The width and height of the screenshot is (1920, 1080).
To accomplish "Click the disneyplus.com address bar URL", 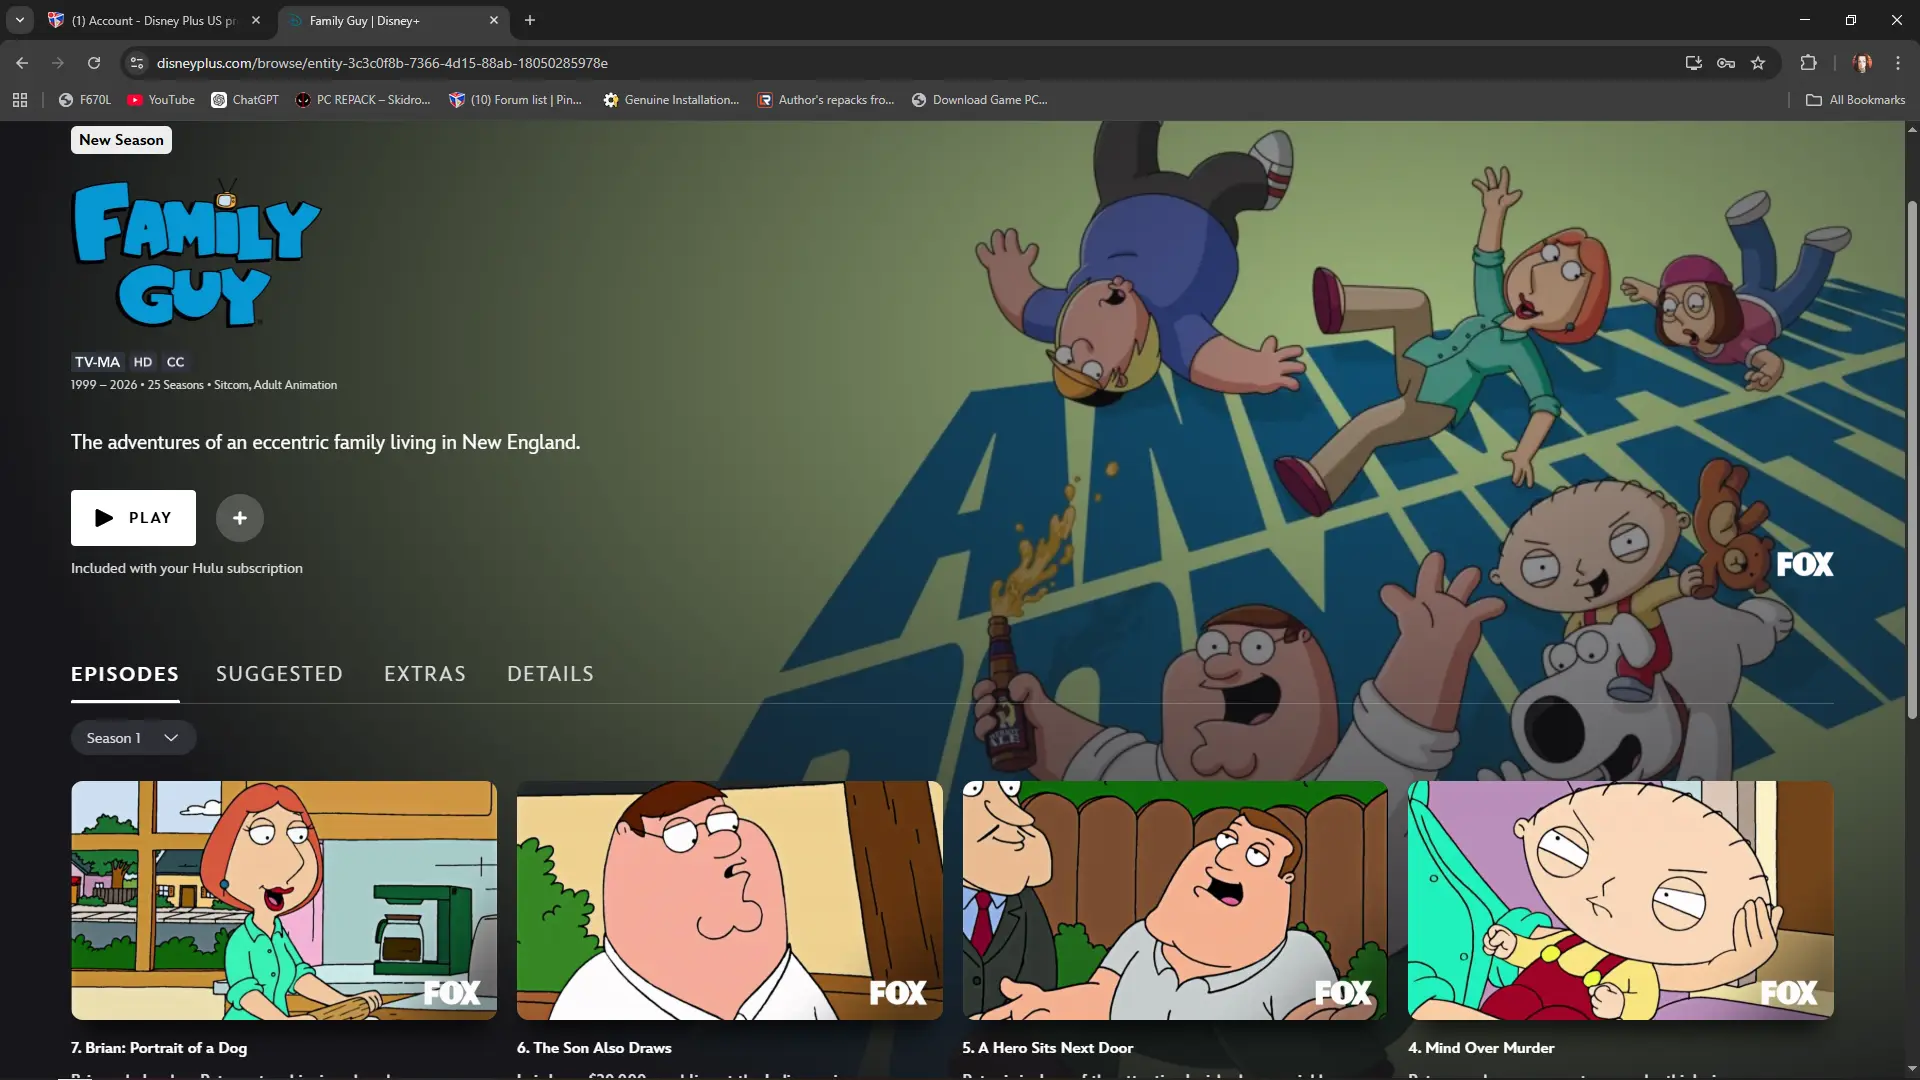I will tap(382, 63).
